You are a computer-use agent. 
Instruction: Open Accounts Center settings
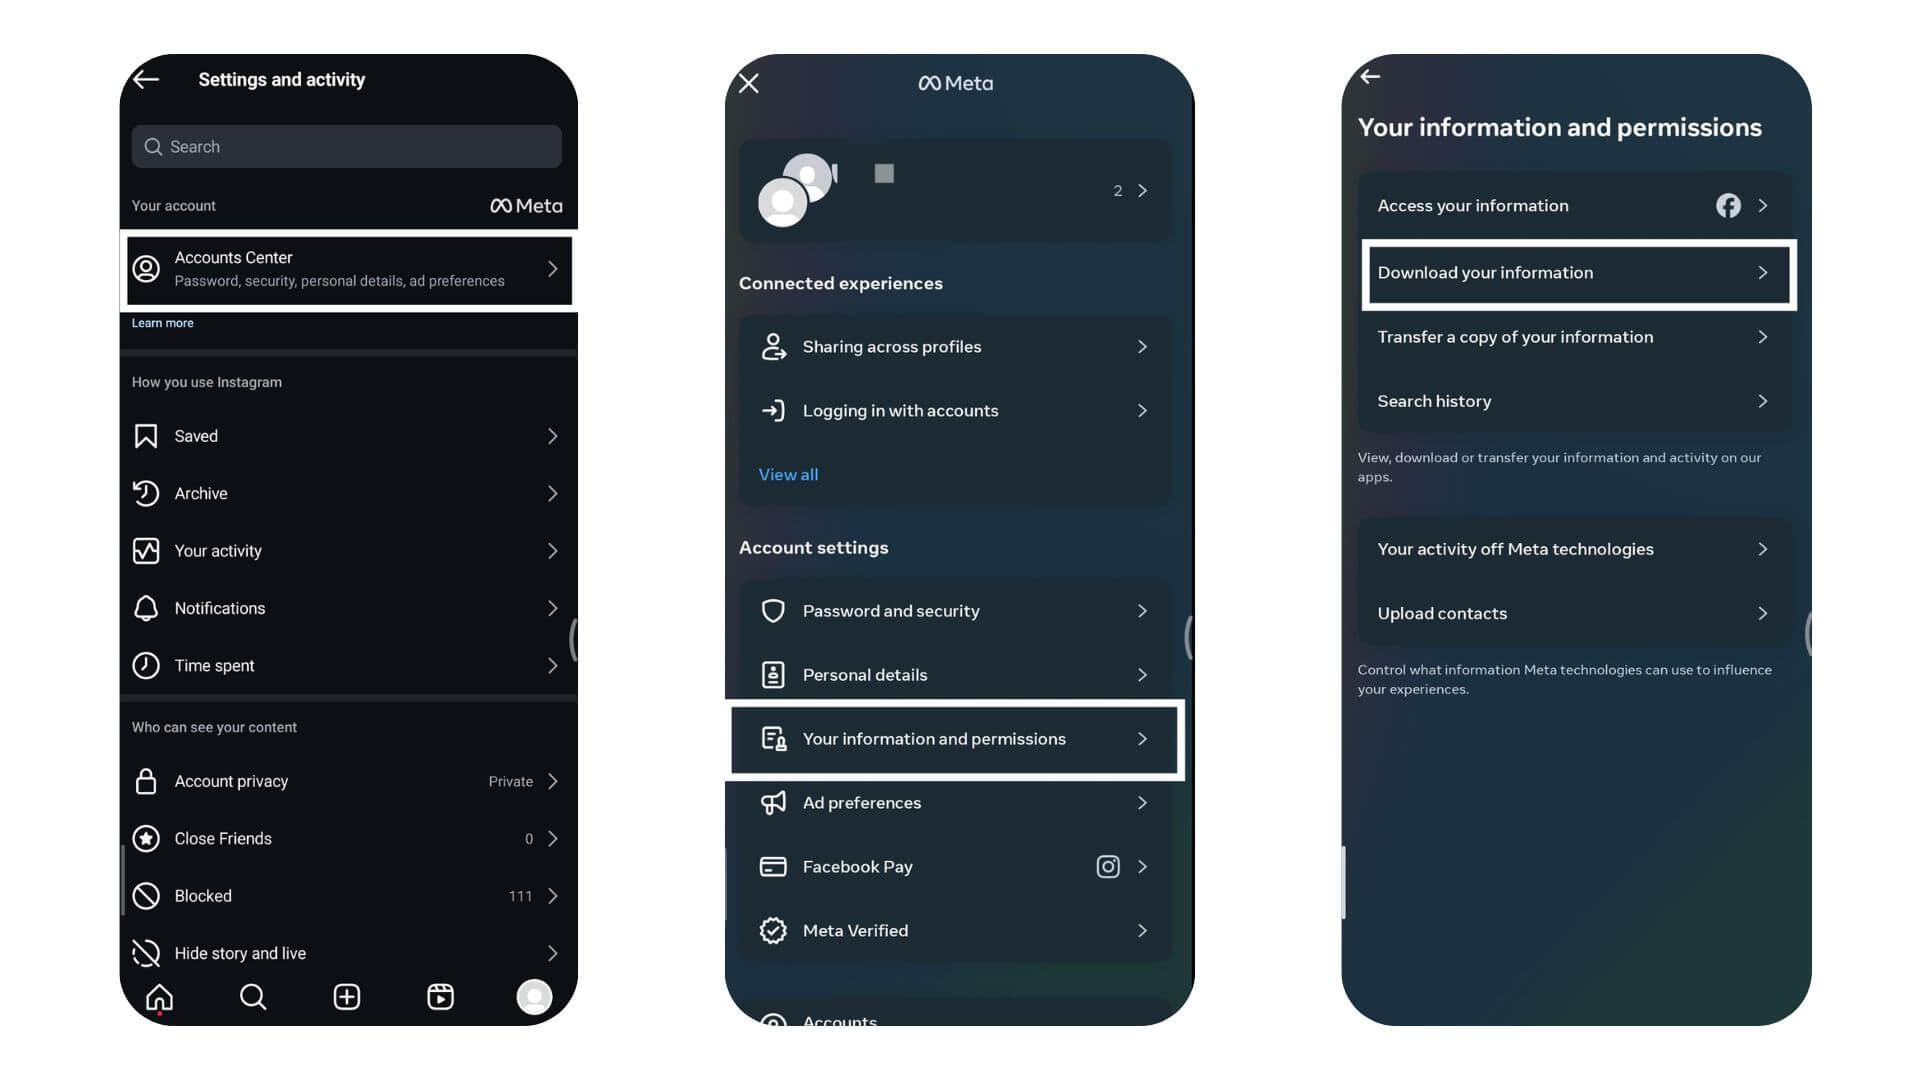[347, 268]
